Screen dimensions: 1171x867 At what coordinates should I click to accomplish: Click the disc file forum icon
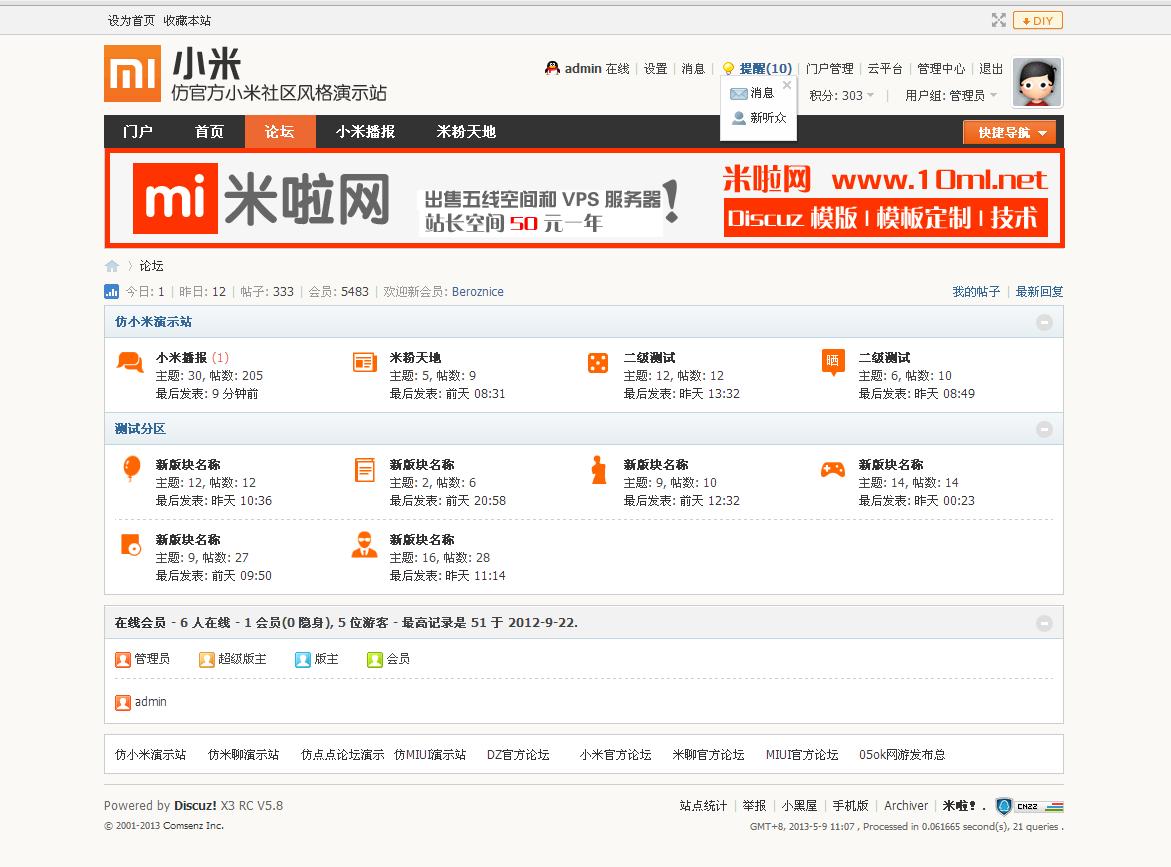click(131, 544)
